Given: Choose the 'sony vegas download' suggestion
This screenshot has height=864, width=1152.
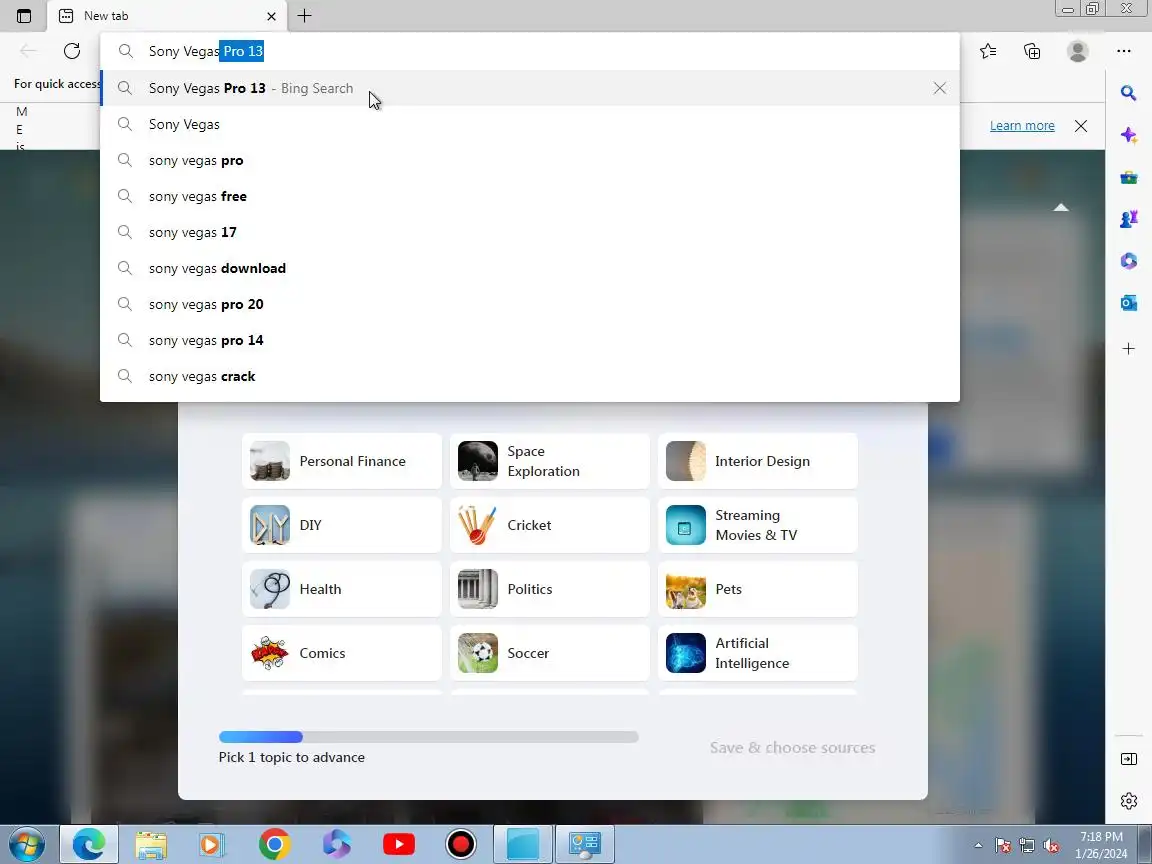Looking at the screenshot, I should pyautogui.click(x=530, y=268).
